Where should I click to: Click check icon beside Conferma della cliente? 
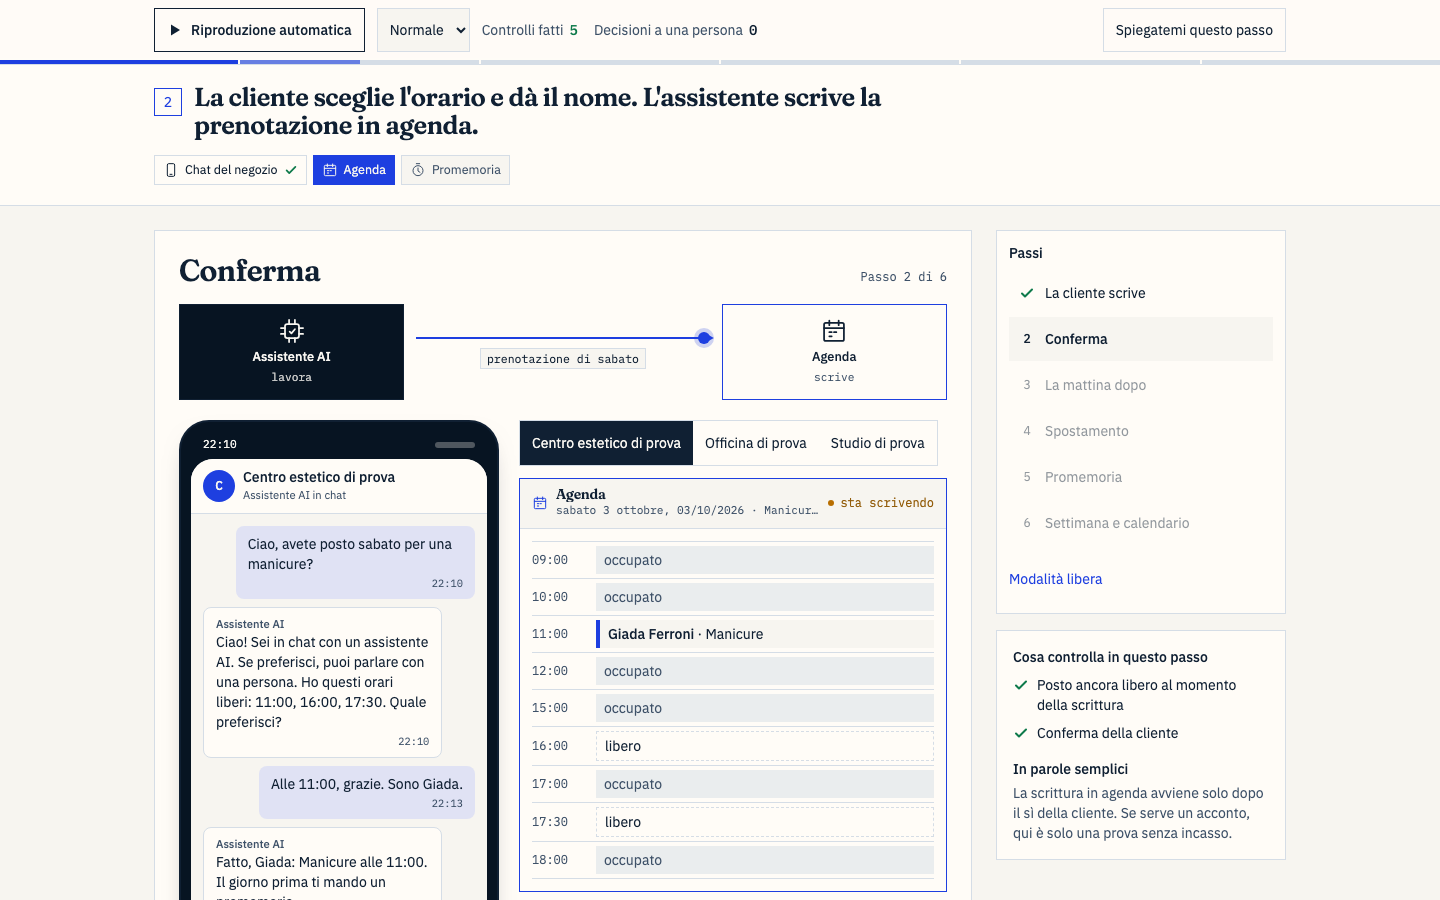[1021, 733]
